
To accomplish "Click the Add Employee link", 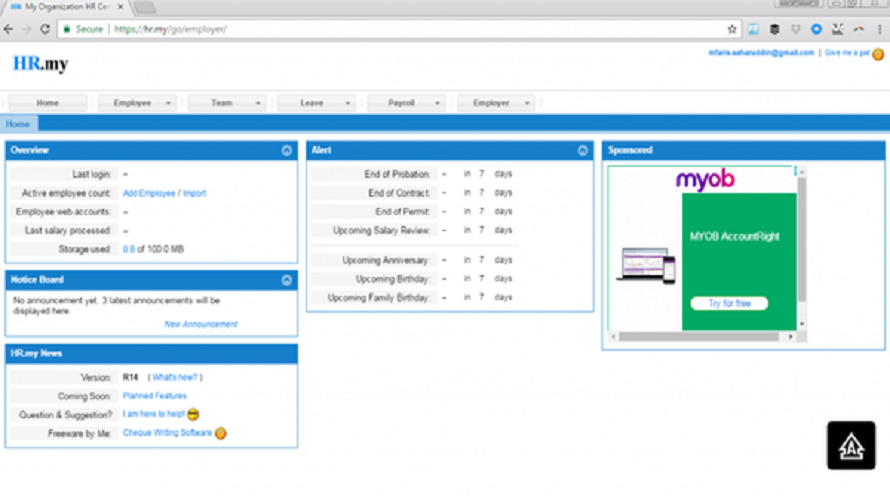I will tap(149, 193).
